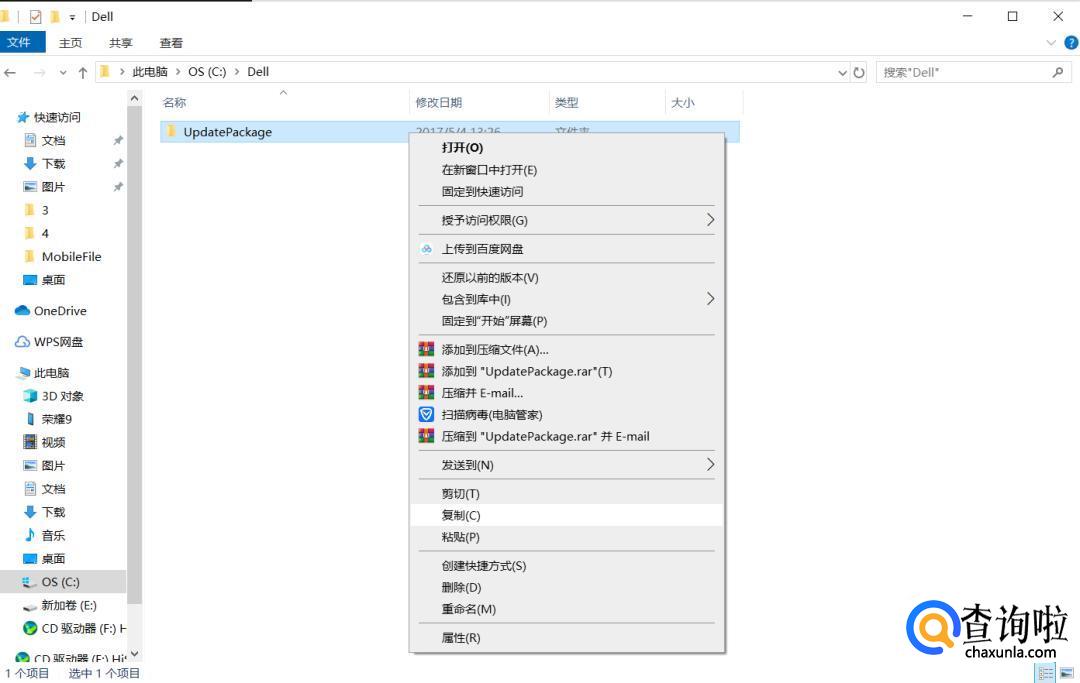Click Dell in address breadcrumb
The height and width of the screenshot is (683, 1080).
click(x=258, y=72)
